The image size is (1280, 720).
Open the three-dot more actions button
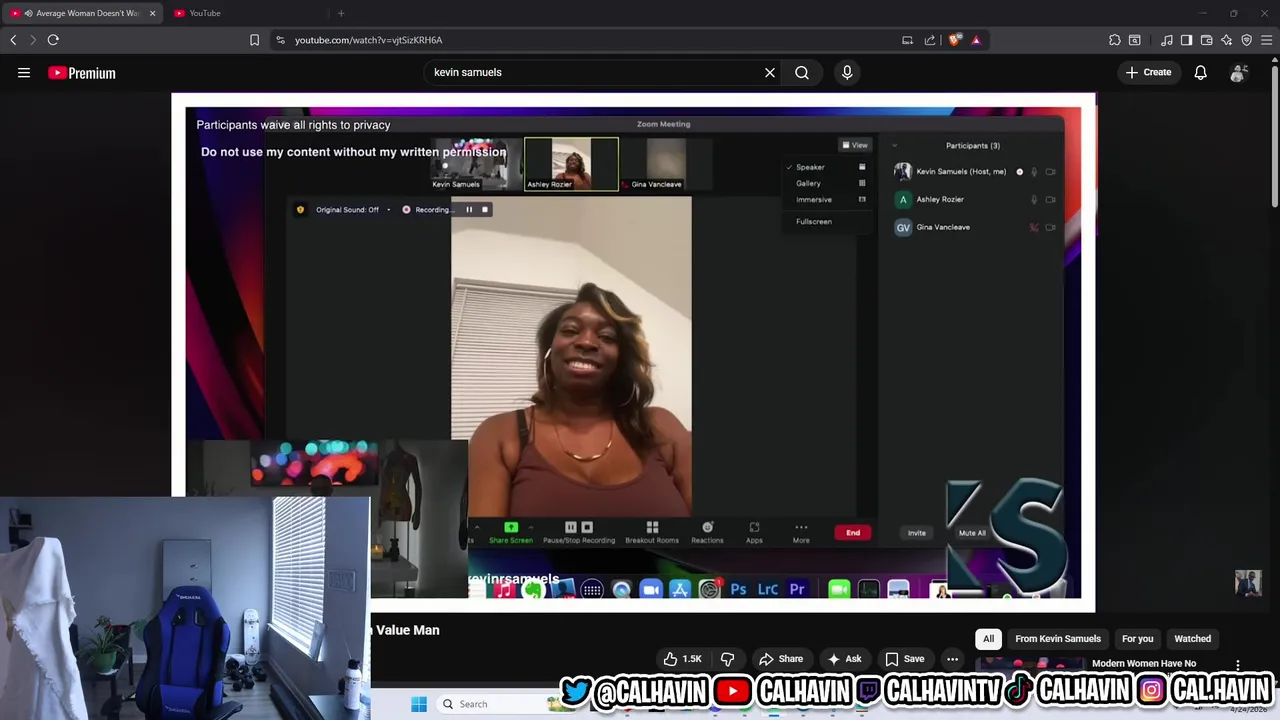point(953,659)
